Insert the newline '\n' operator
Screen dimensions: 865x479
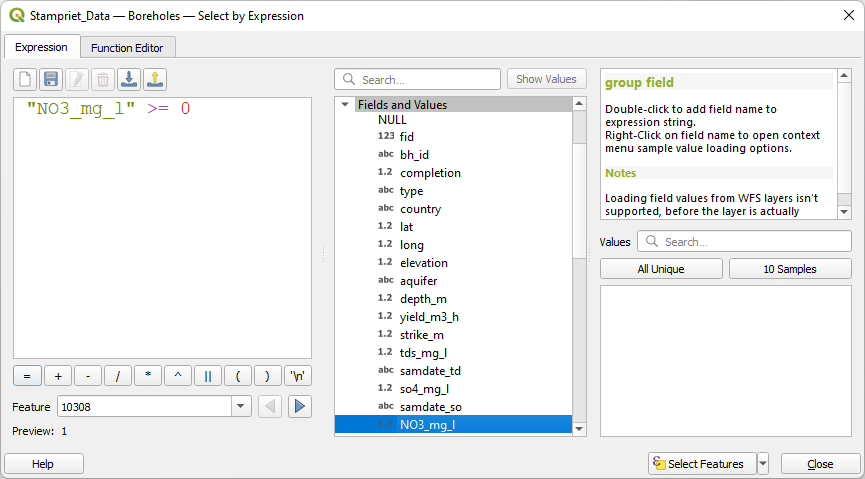pyautogui.click(x=297, y=376)
